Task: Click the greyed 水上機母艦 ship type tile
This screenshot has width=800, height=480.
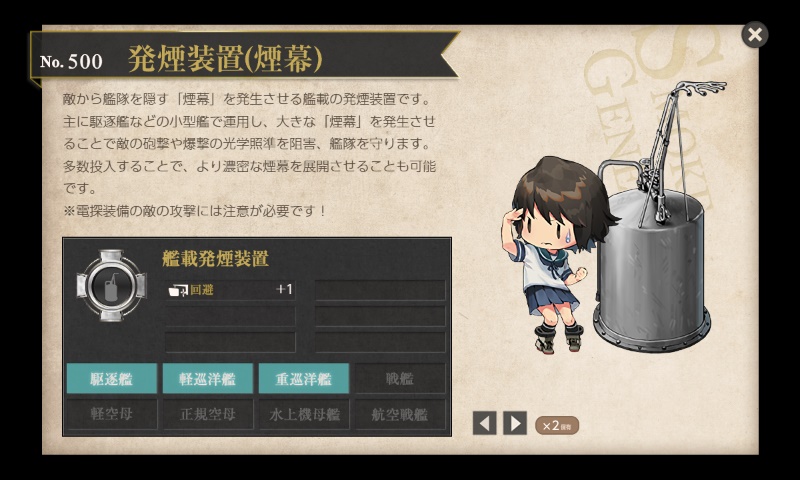Action: click(x=304, y=414)
